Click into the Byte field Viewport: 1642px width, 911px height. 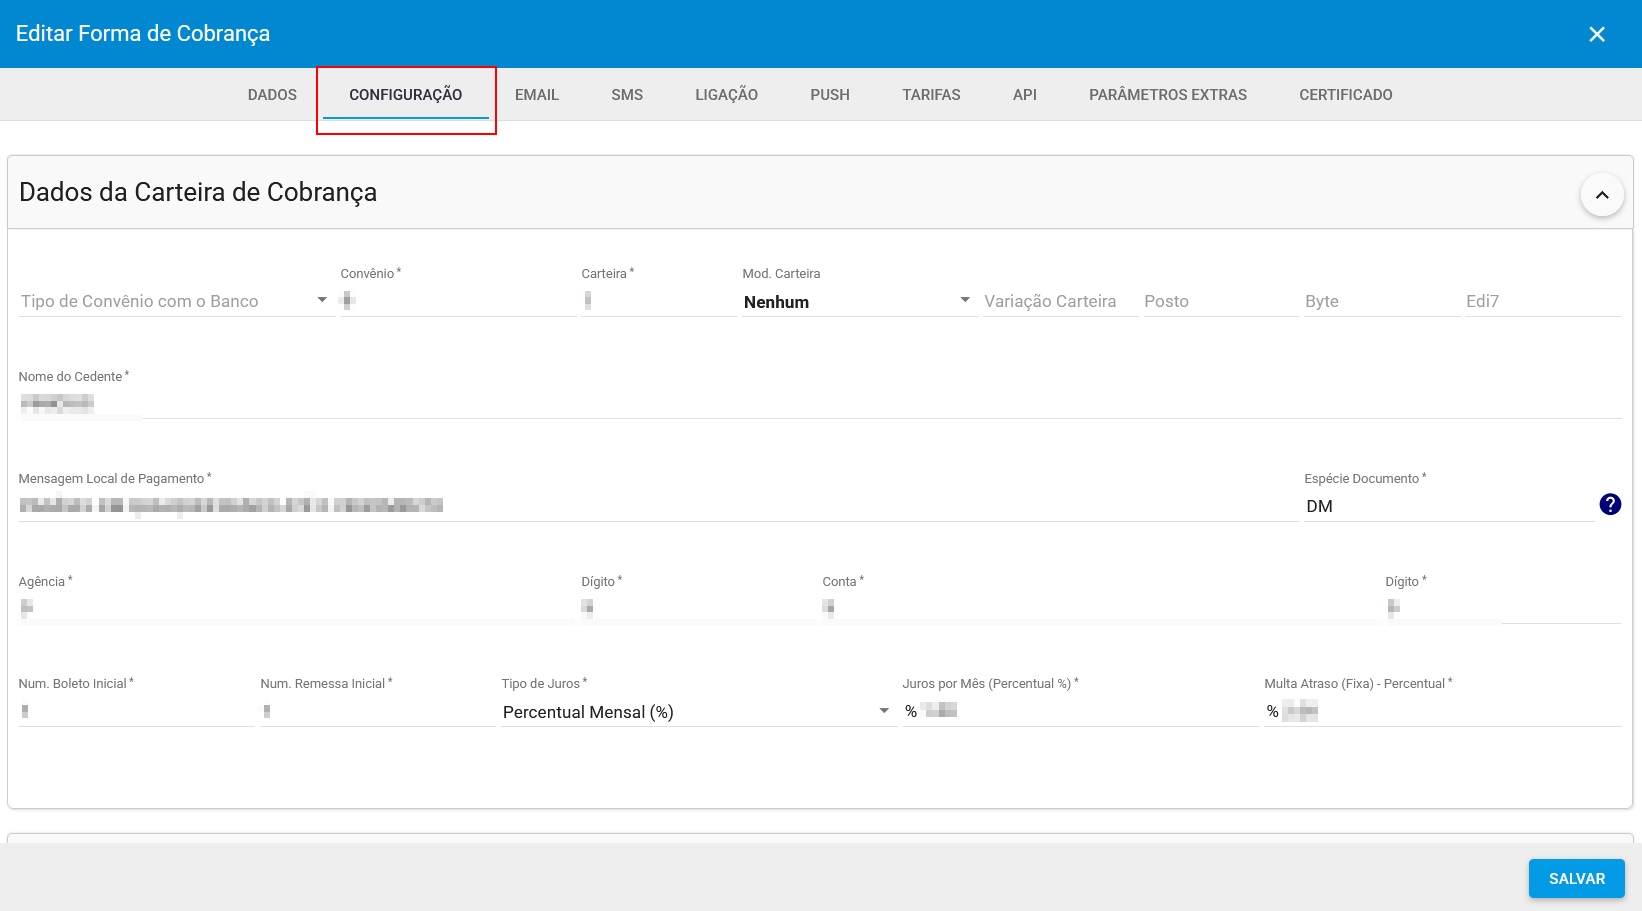[x=1380, y=301]
